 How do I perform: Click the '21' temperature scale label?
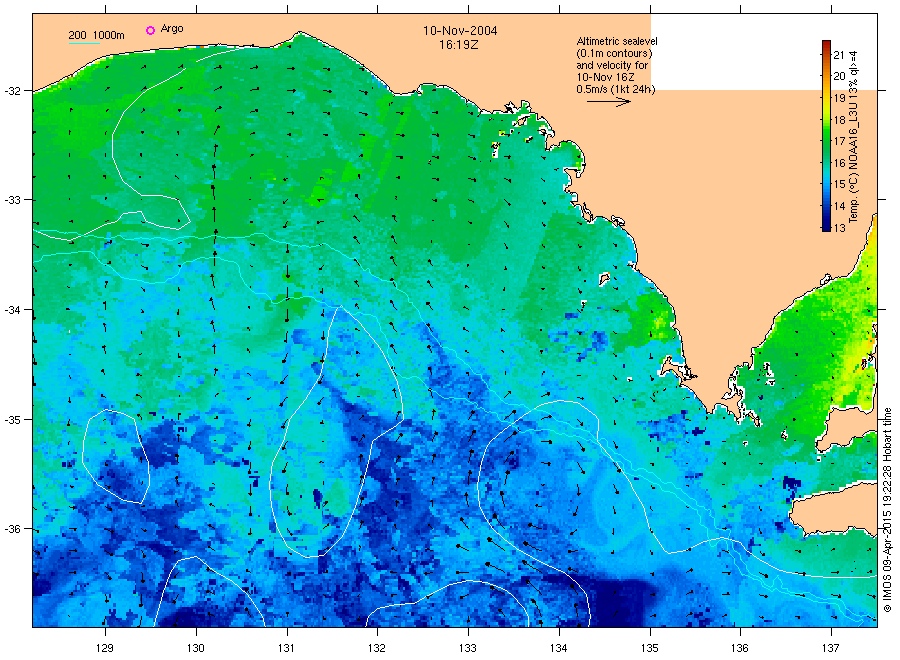click(x=839, y=55)
